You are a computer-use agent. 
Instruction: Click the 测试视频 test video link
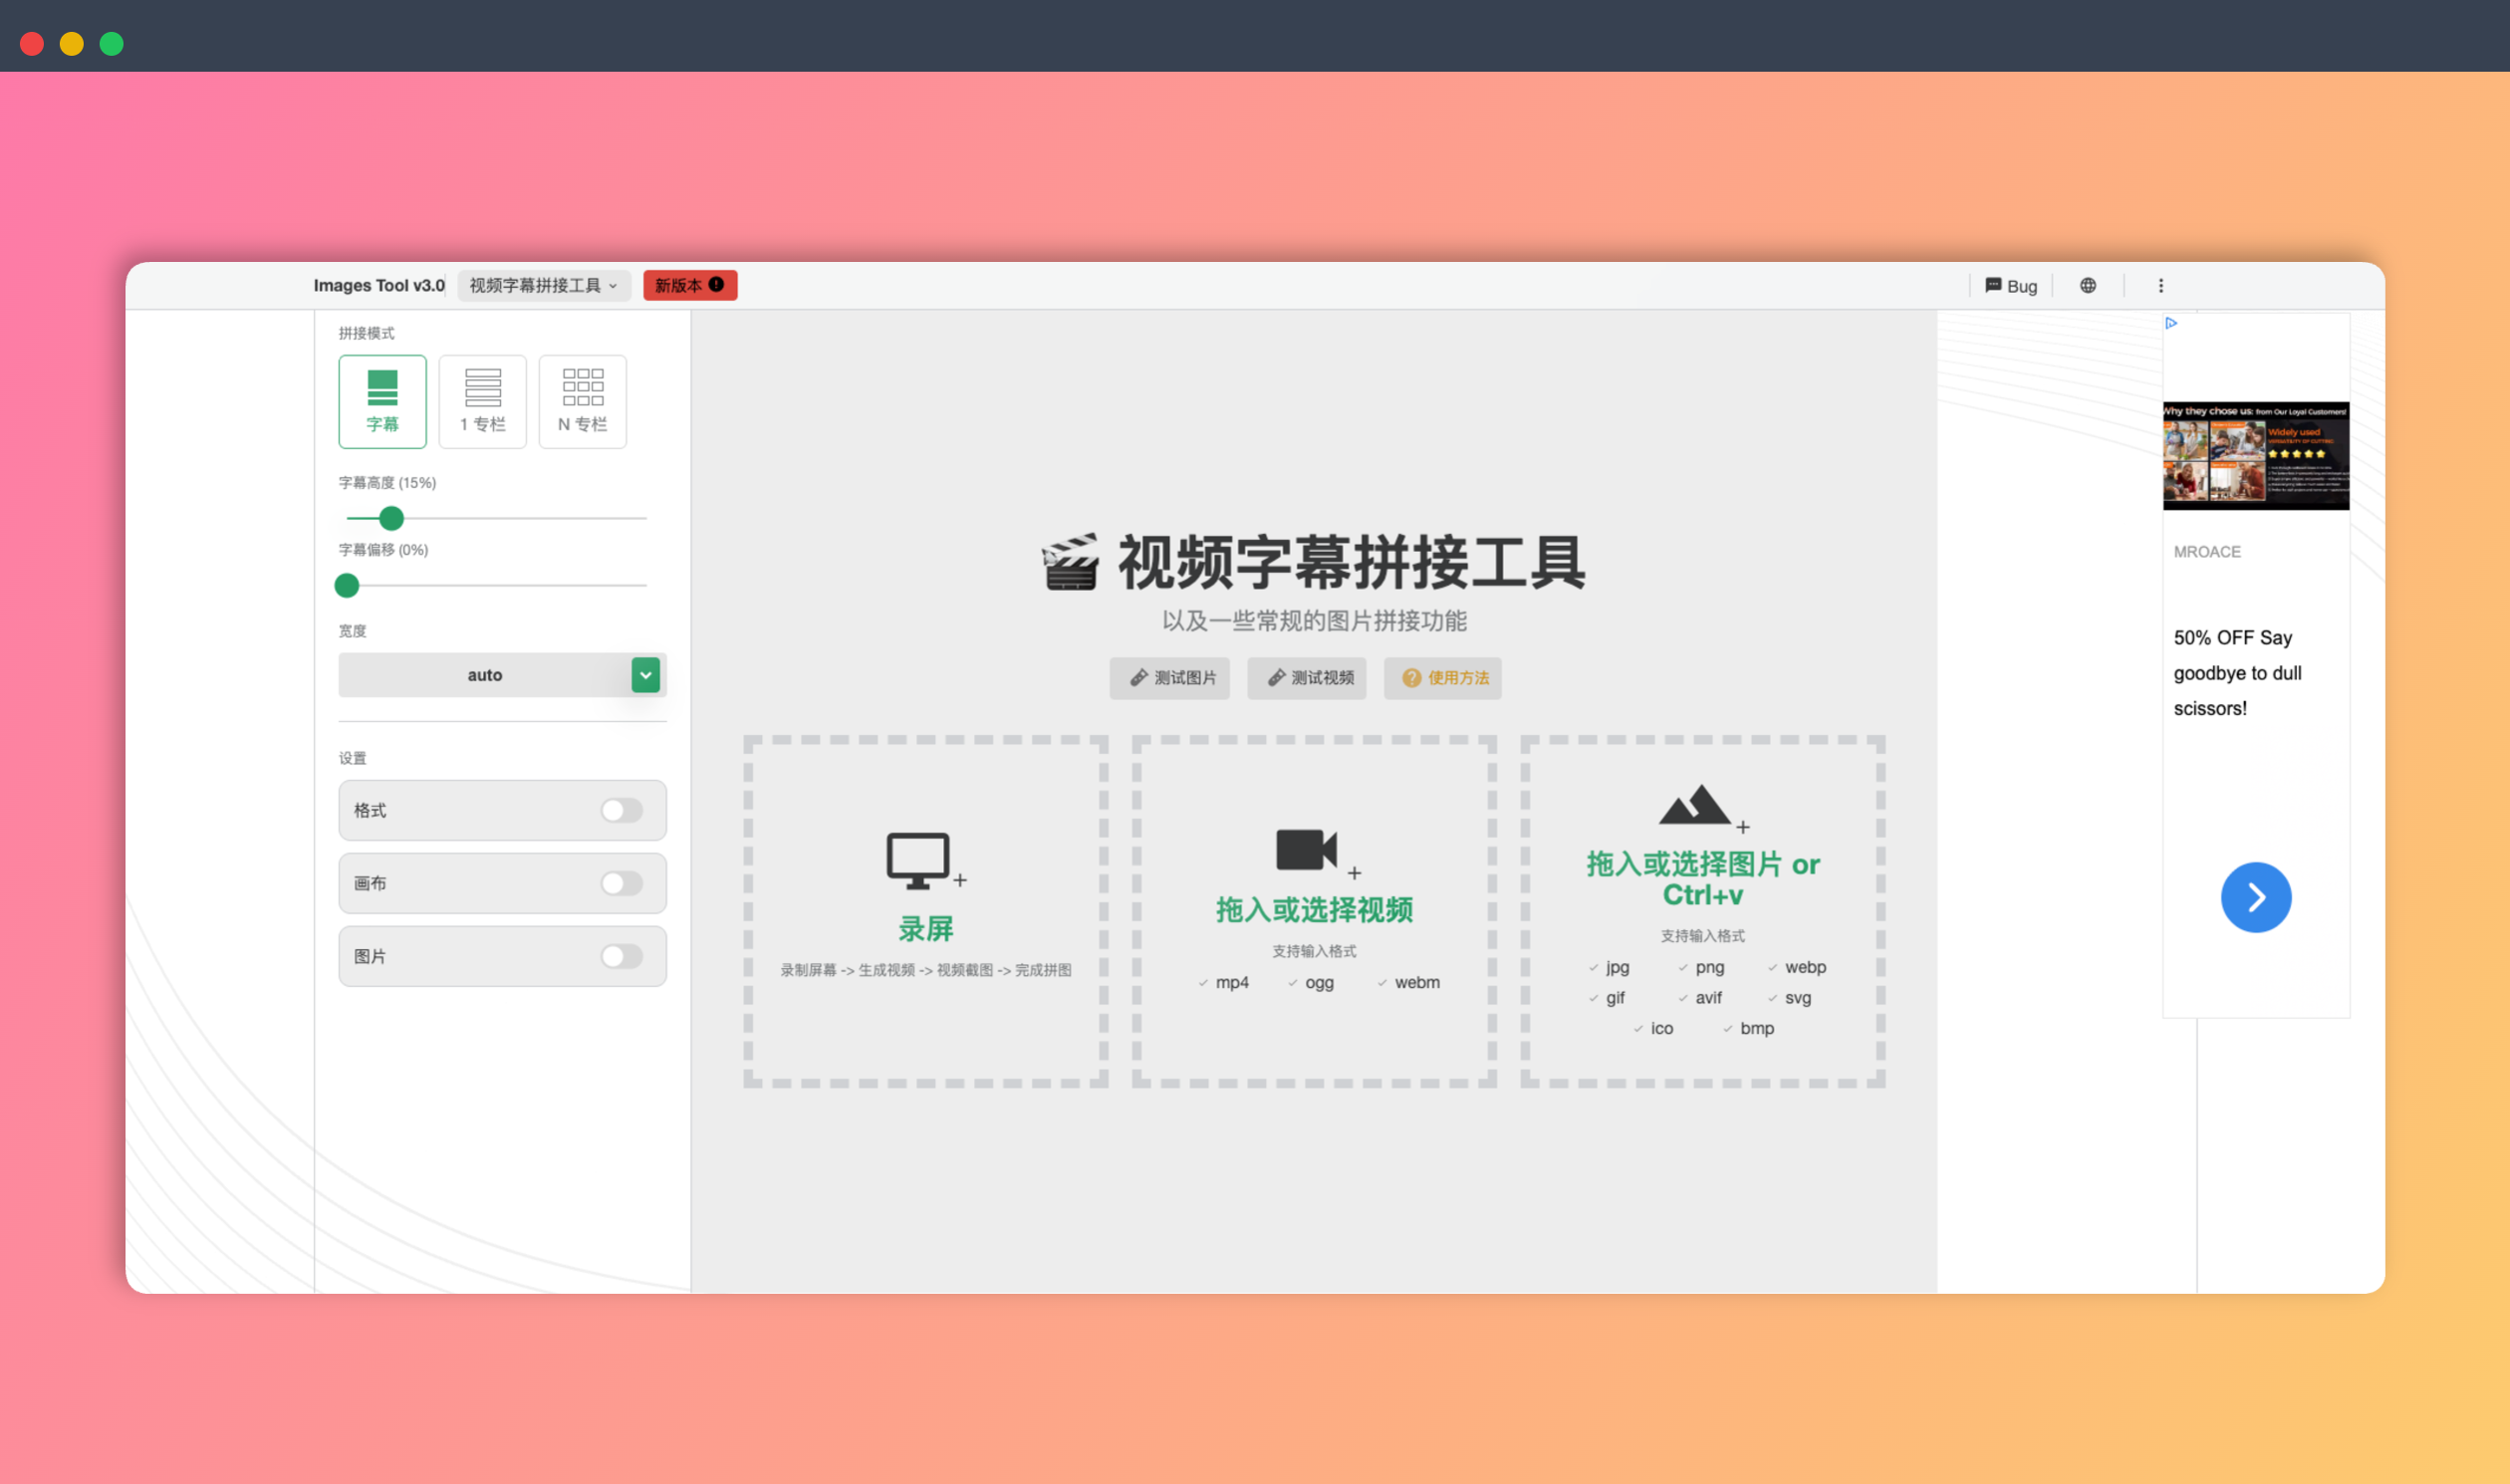pyautogui.click(x=1306, y=678)
